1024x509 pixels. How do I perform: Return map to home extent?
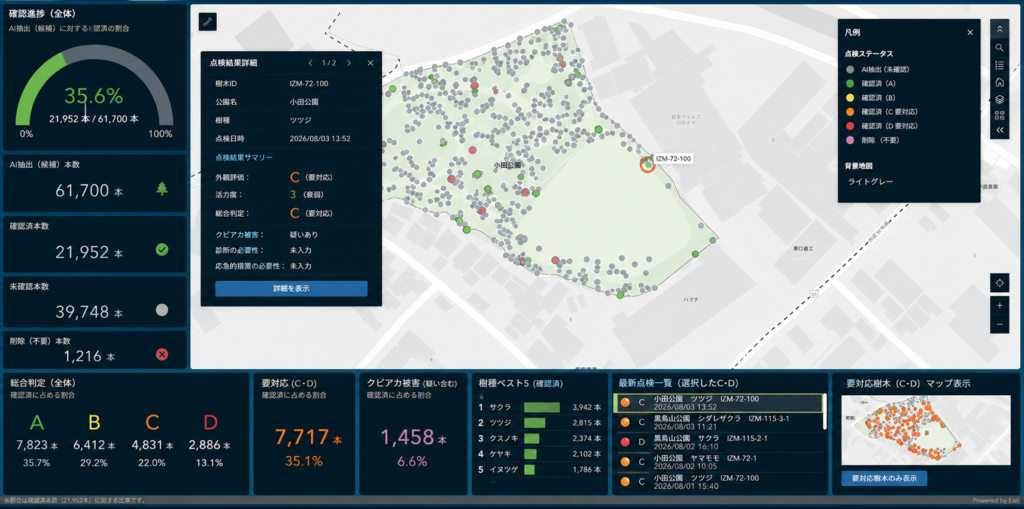pyautogui.click(x=999, y=82)
